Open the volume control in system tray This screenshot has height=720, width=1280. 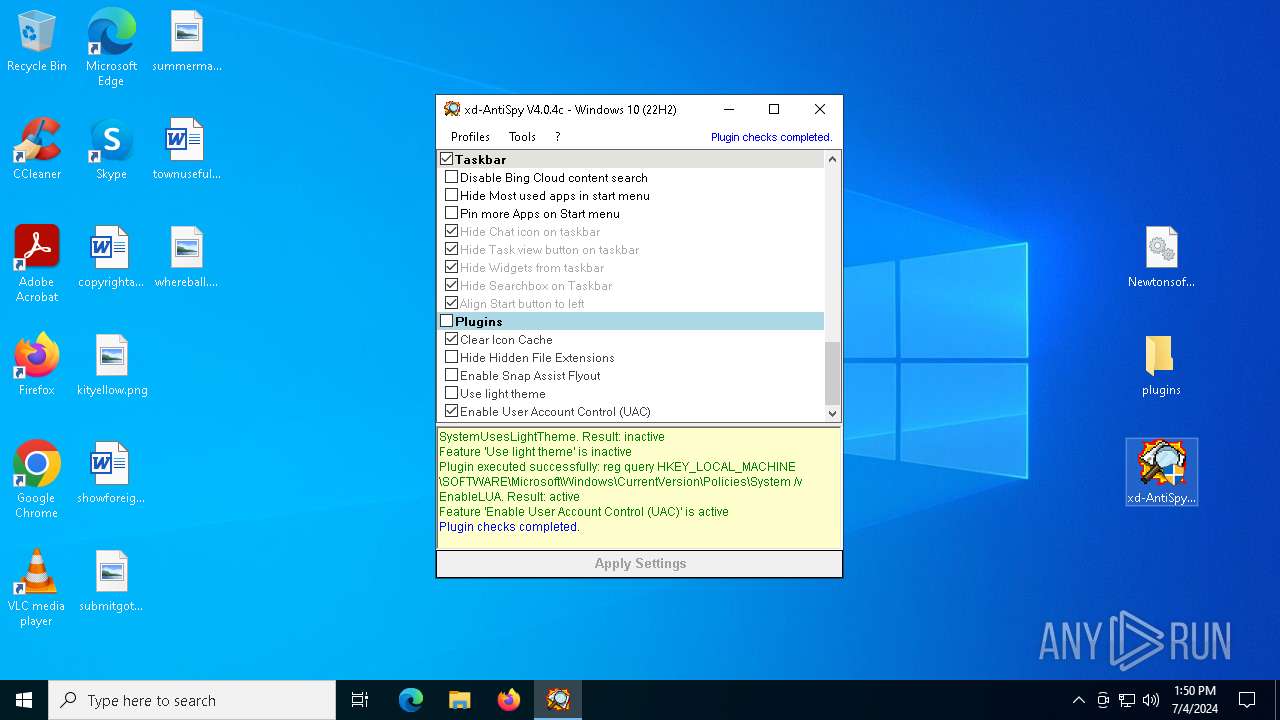1151,700
